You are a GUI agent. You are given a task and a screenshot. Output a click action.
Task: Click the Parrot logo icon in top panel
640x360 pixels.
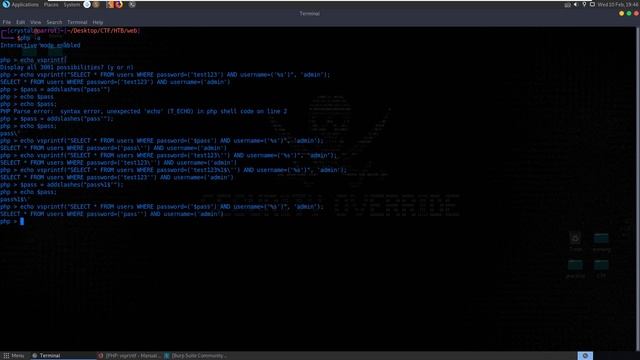(x=6, y=4)
